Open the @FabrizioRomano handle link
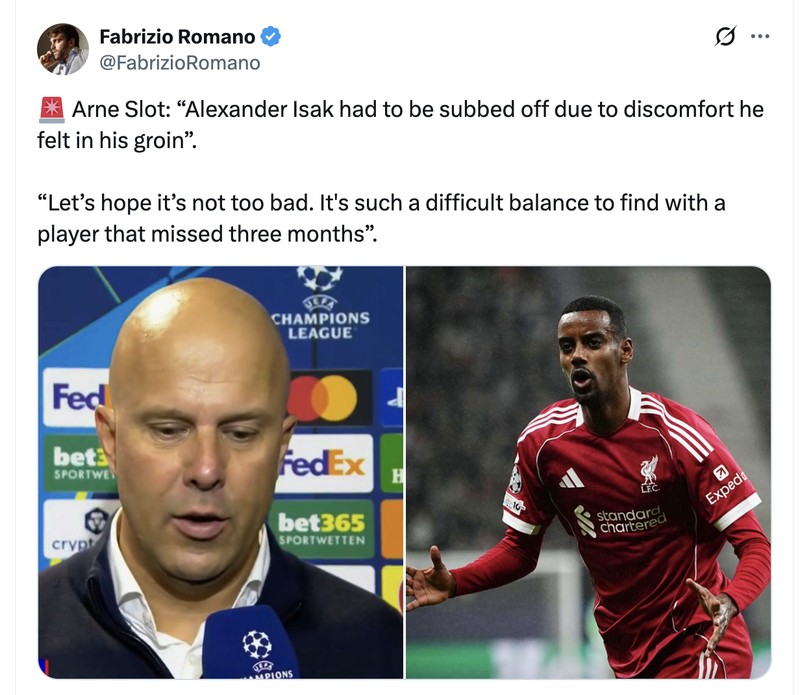 [180, 63]
